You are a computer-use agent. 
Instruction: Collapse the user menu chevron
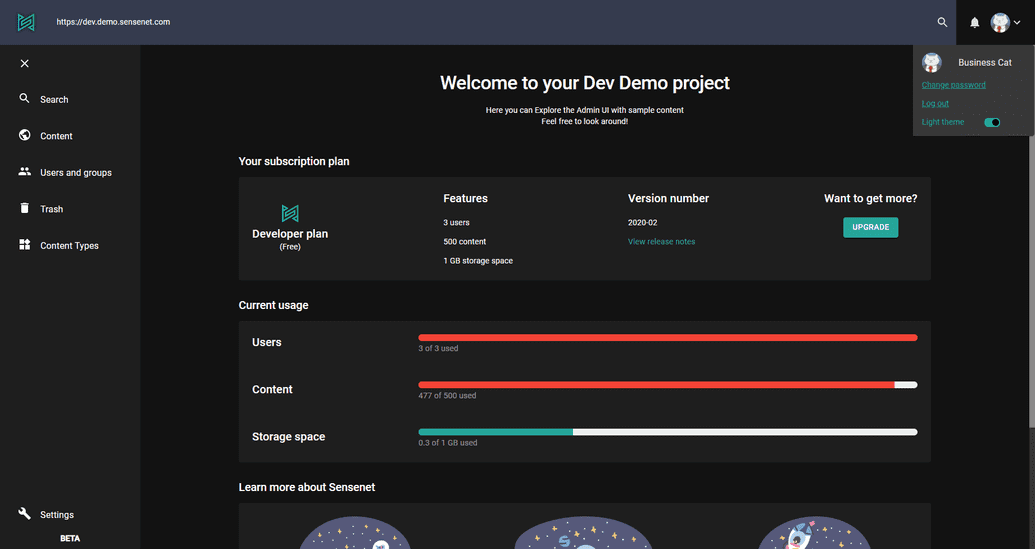[x=1017, y=22]
